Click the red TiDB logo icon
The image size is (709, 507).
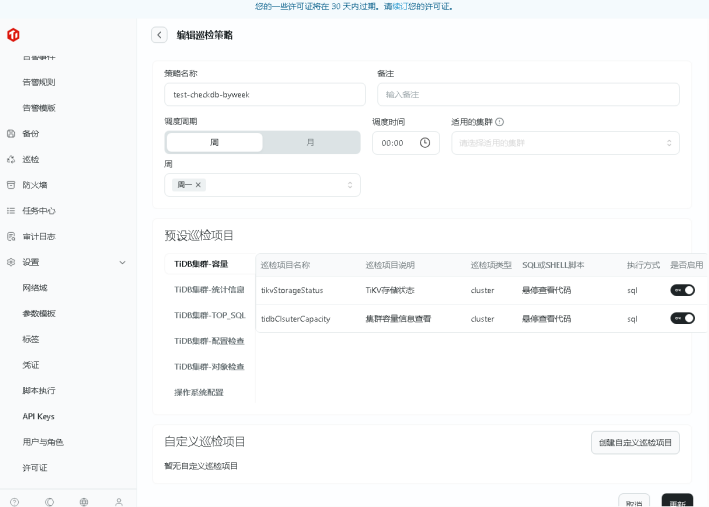coord(13,35)
